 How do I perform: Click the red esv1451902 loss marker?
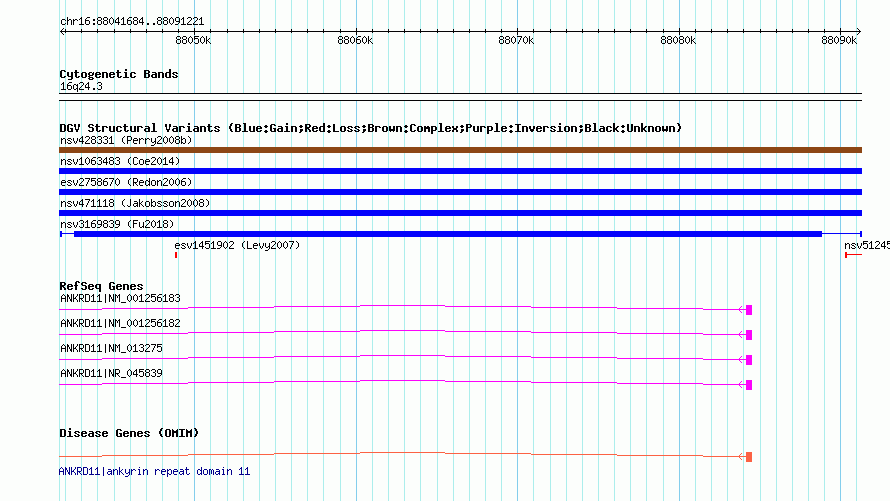176,255
